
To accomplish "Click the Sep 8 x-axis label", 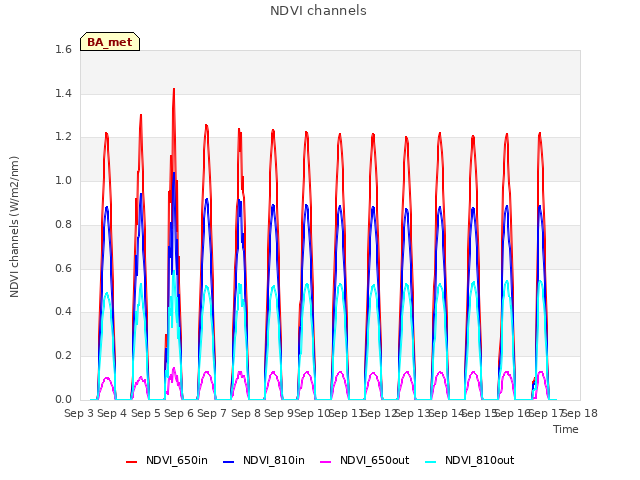I will point(246,413).
